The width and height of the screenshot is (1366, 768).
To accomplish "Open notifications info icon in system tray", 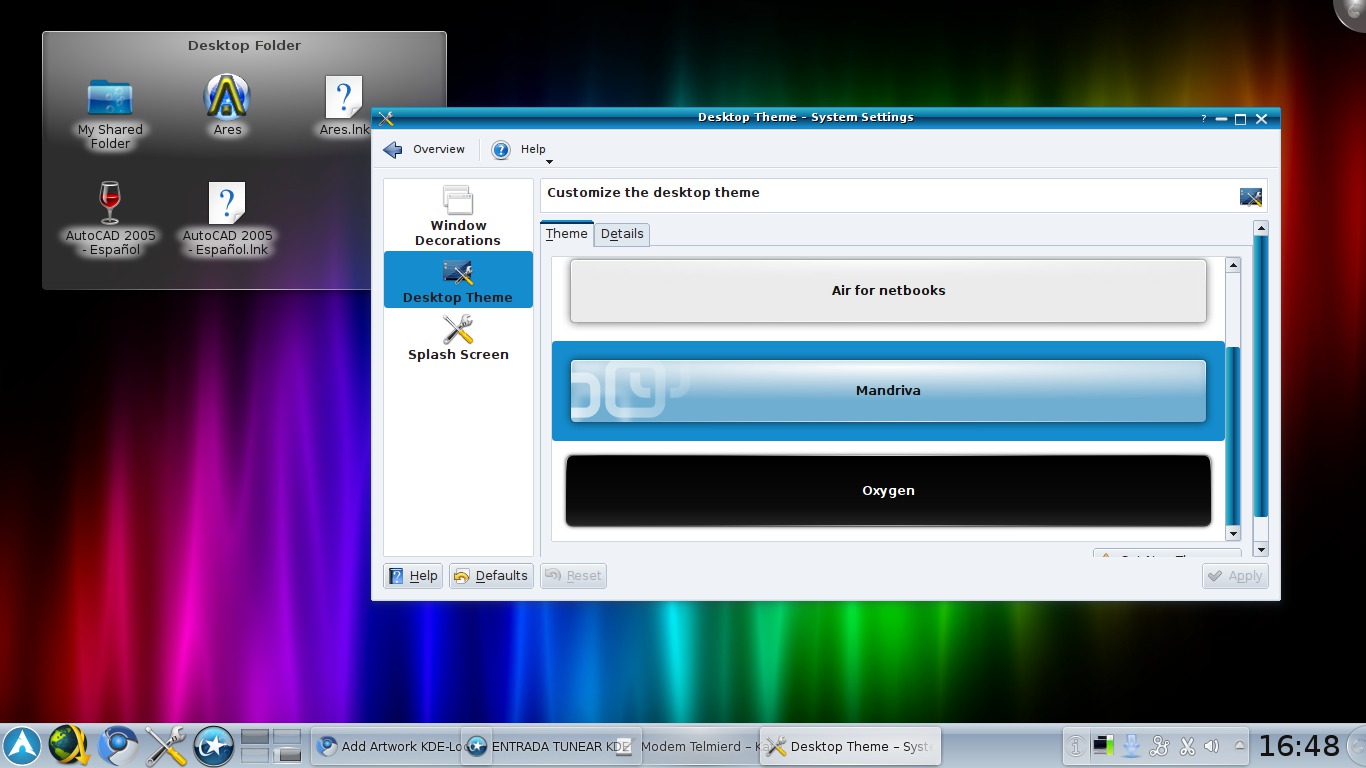I will point(1075,746).
